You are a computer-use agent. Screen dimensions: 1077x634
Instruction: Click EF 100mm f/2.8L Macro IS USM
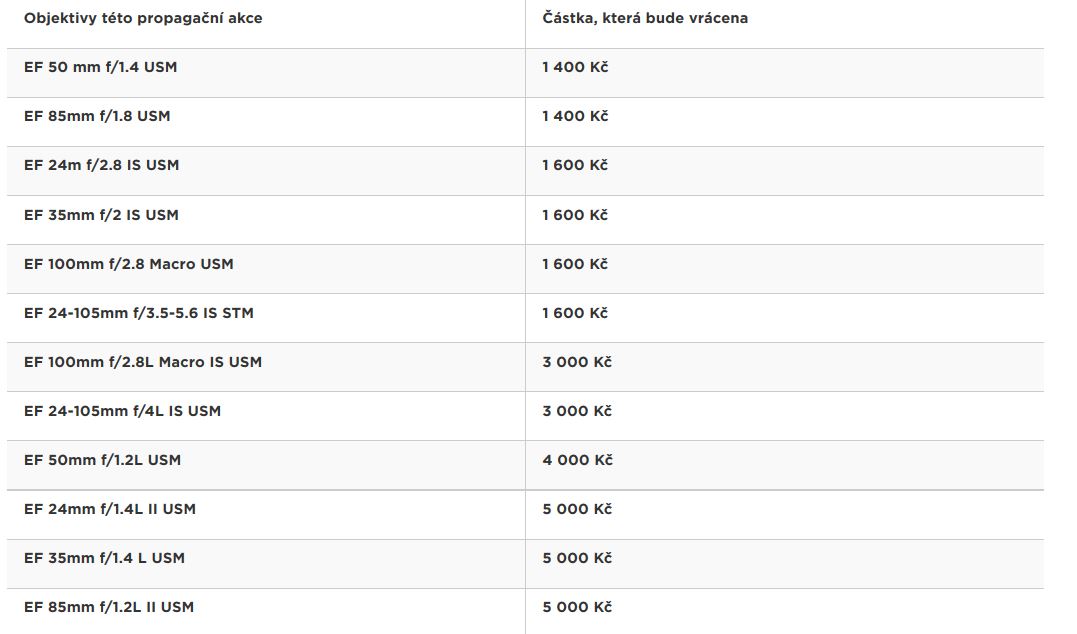(143, 362)
